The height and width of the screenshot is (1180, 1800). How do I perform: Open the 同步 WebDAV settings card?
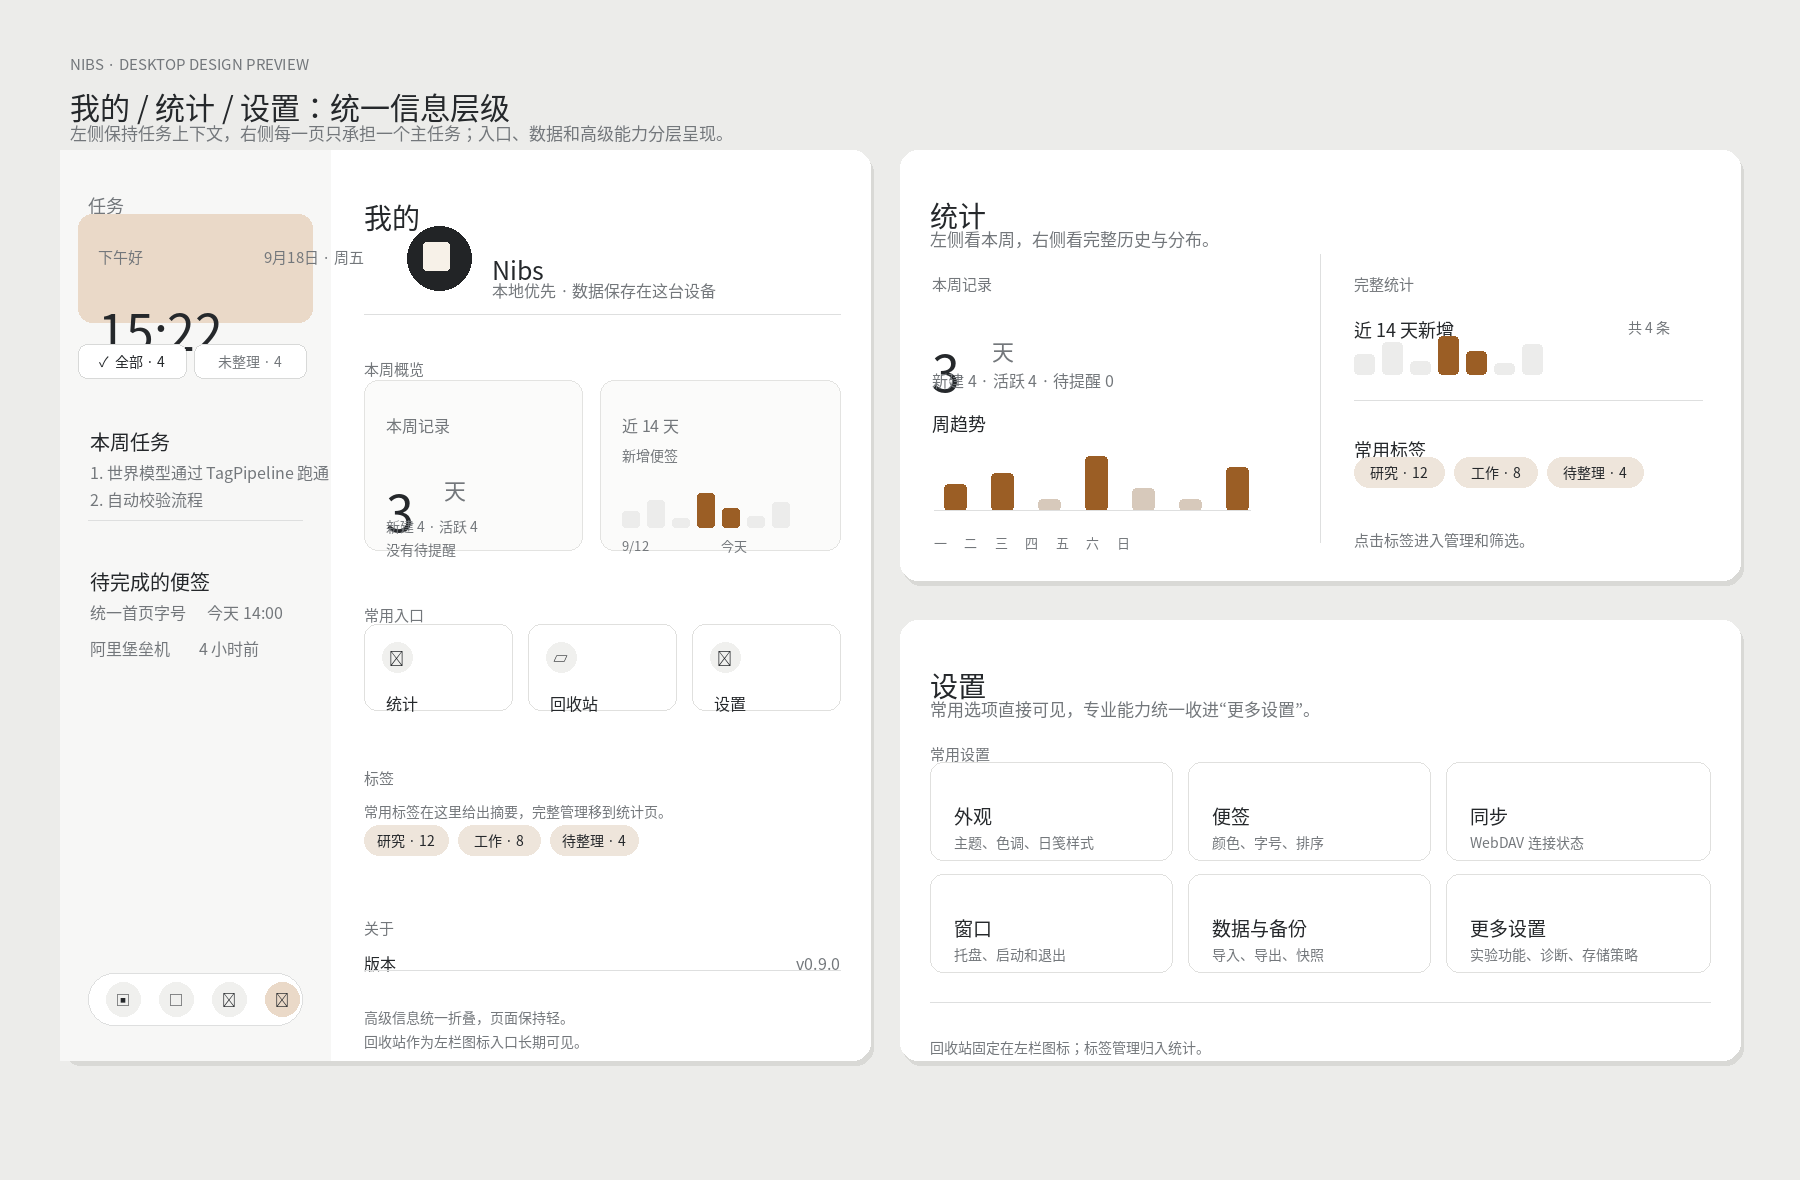coord(1578,811)
